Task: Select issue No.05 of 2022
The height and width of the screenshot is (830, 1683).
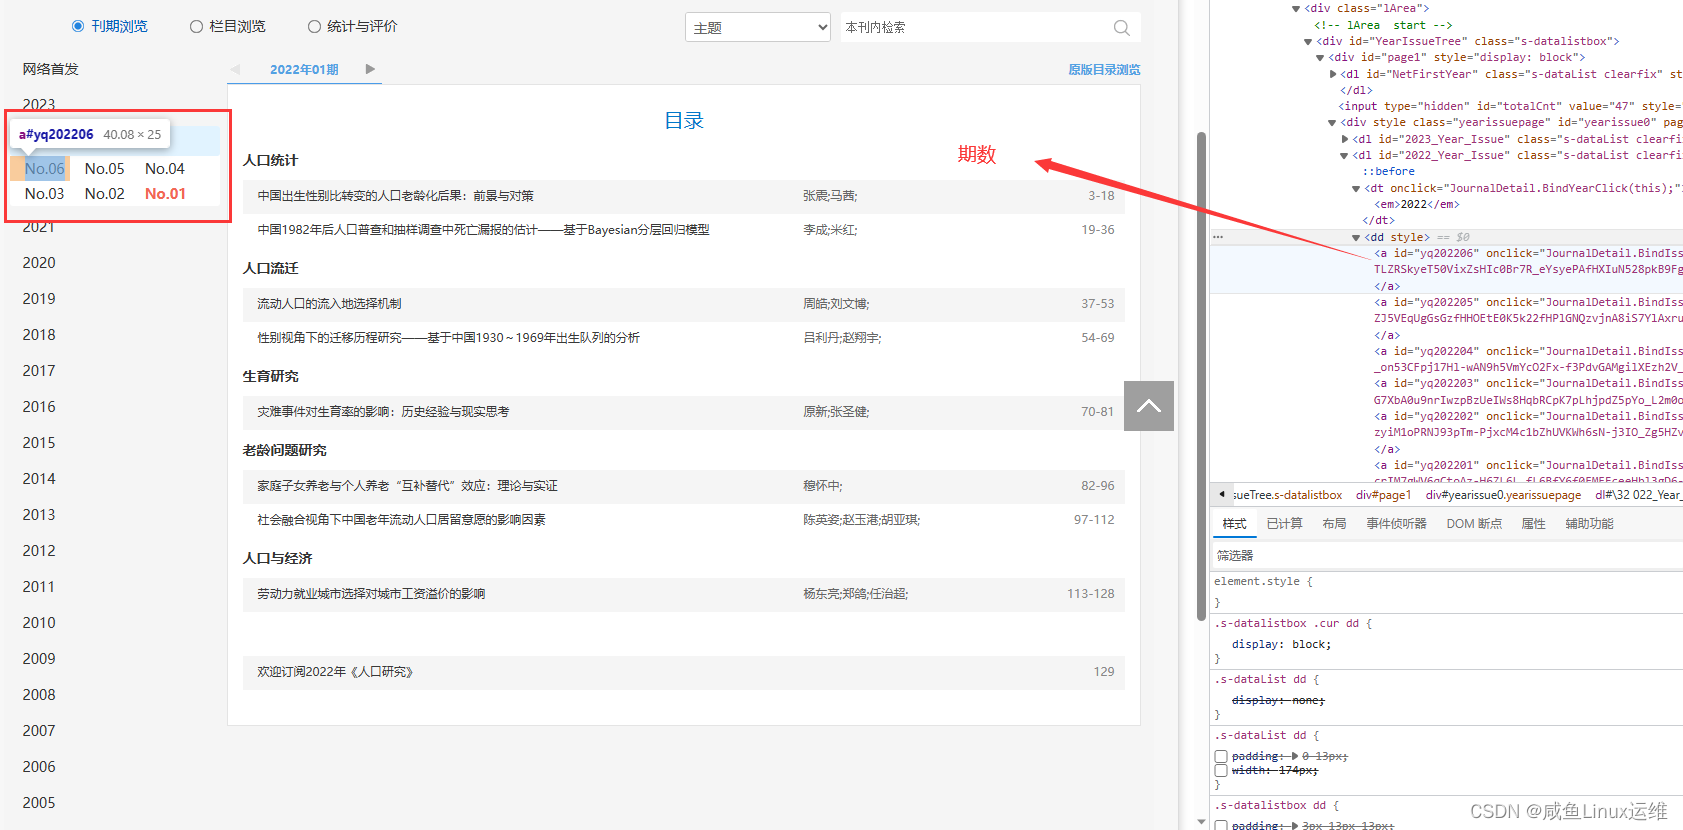Action: pyautogui.click(x=105, y=168)
